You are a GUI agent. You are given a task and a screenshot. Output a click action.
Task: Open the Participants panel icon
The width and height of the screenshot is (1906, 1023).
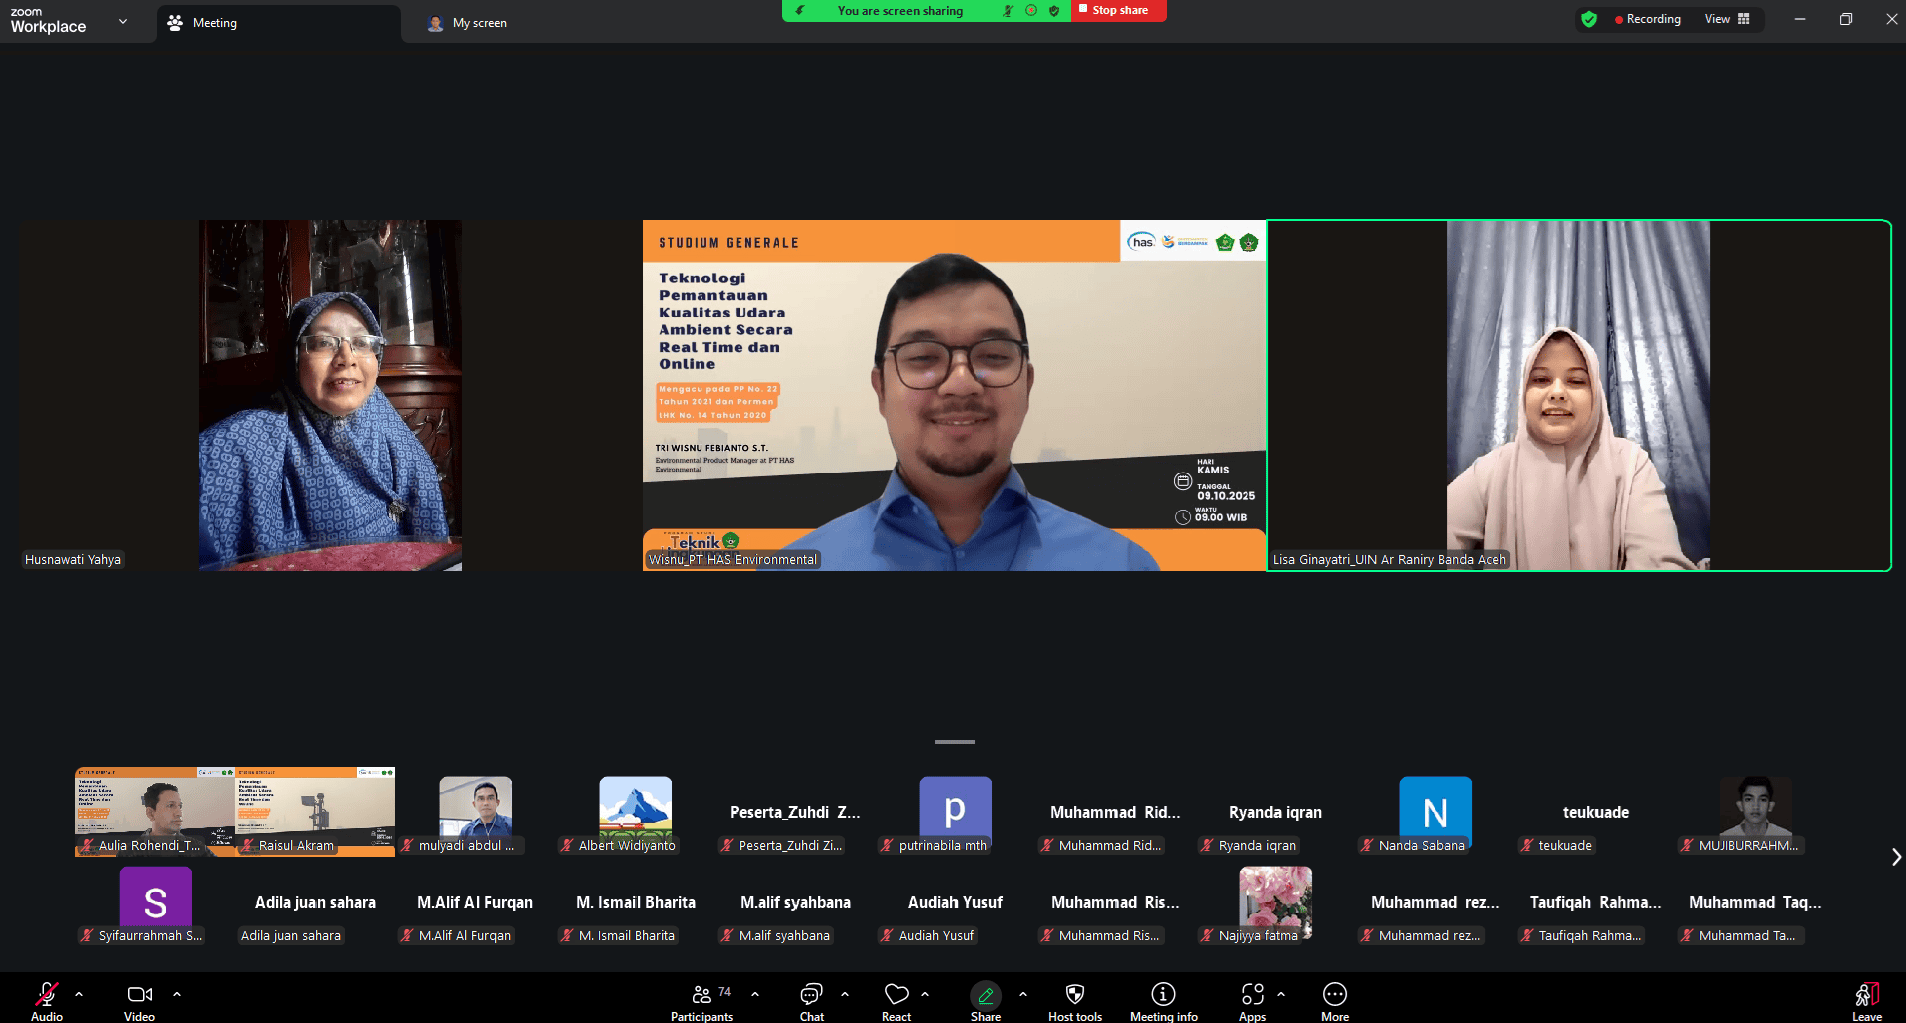click(x=702, y=994)
